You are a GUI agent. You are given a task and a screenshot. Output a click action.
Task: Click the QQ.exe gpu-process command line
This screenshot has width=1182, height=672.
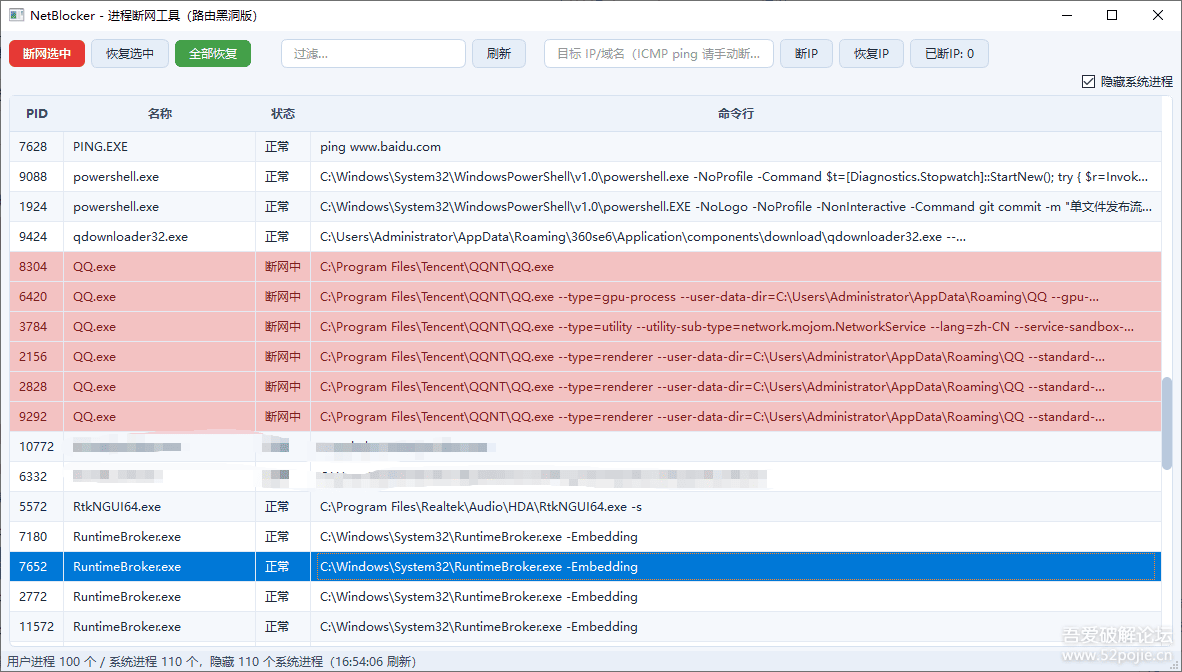coord(709,296)
